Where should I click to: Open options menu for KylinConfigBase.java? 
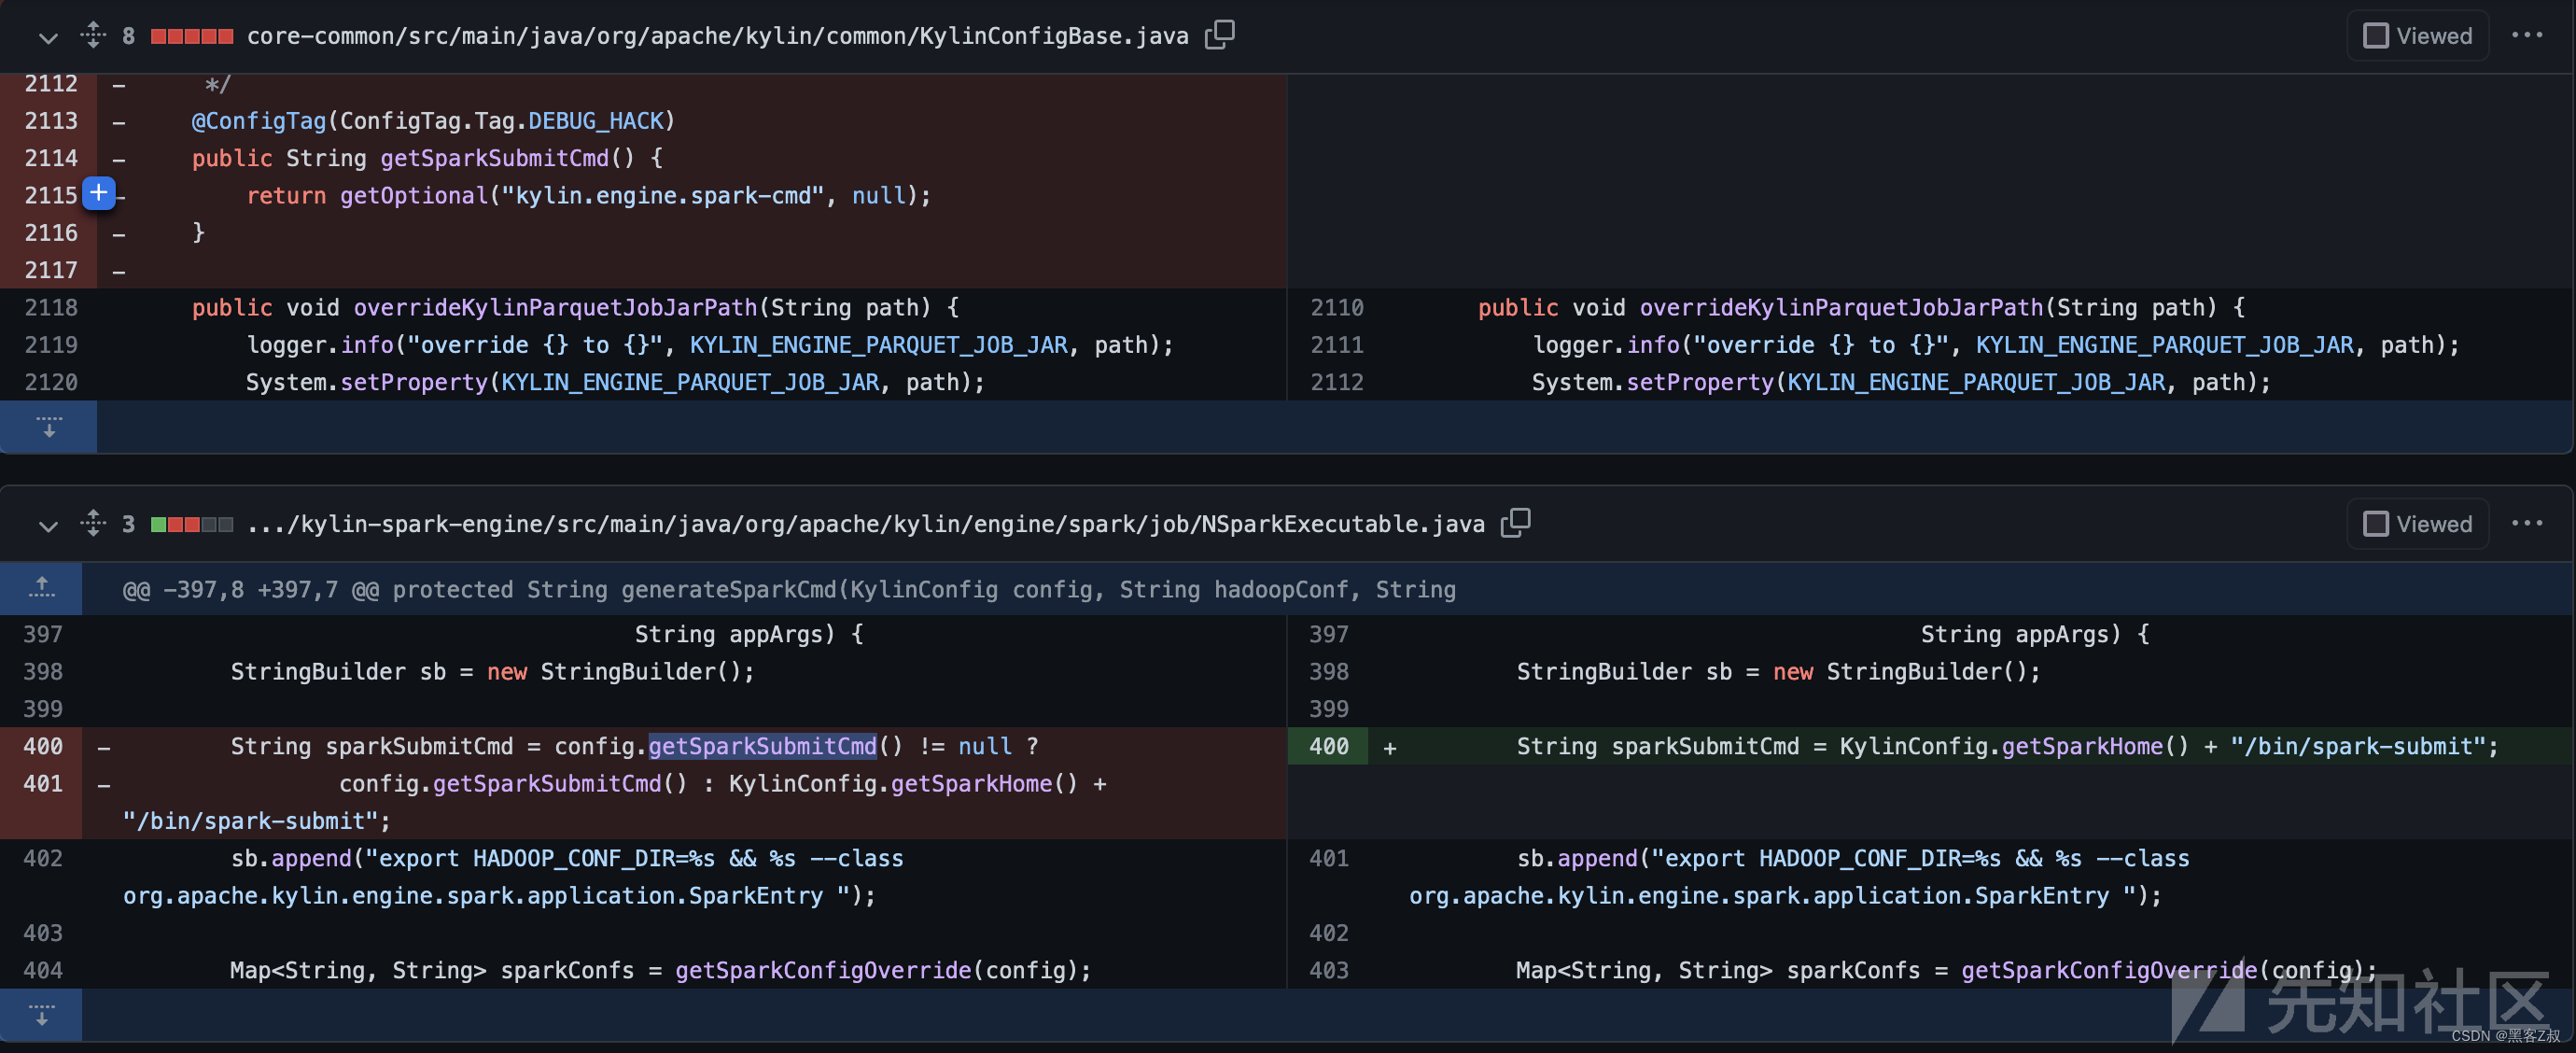pos(2529,35)
